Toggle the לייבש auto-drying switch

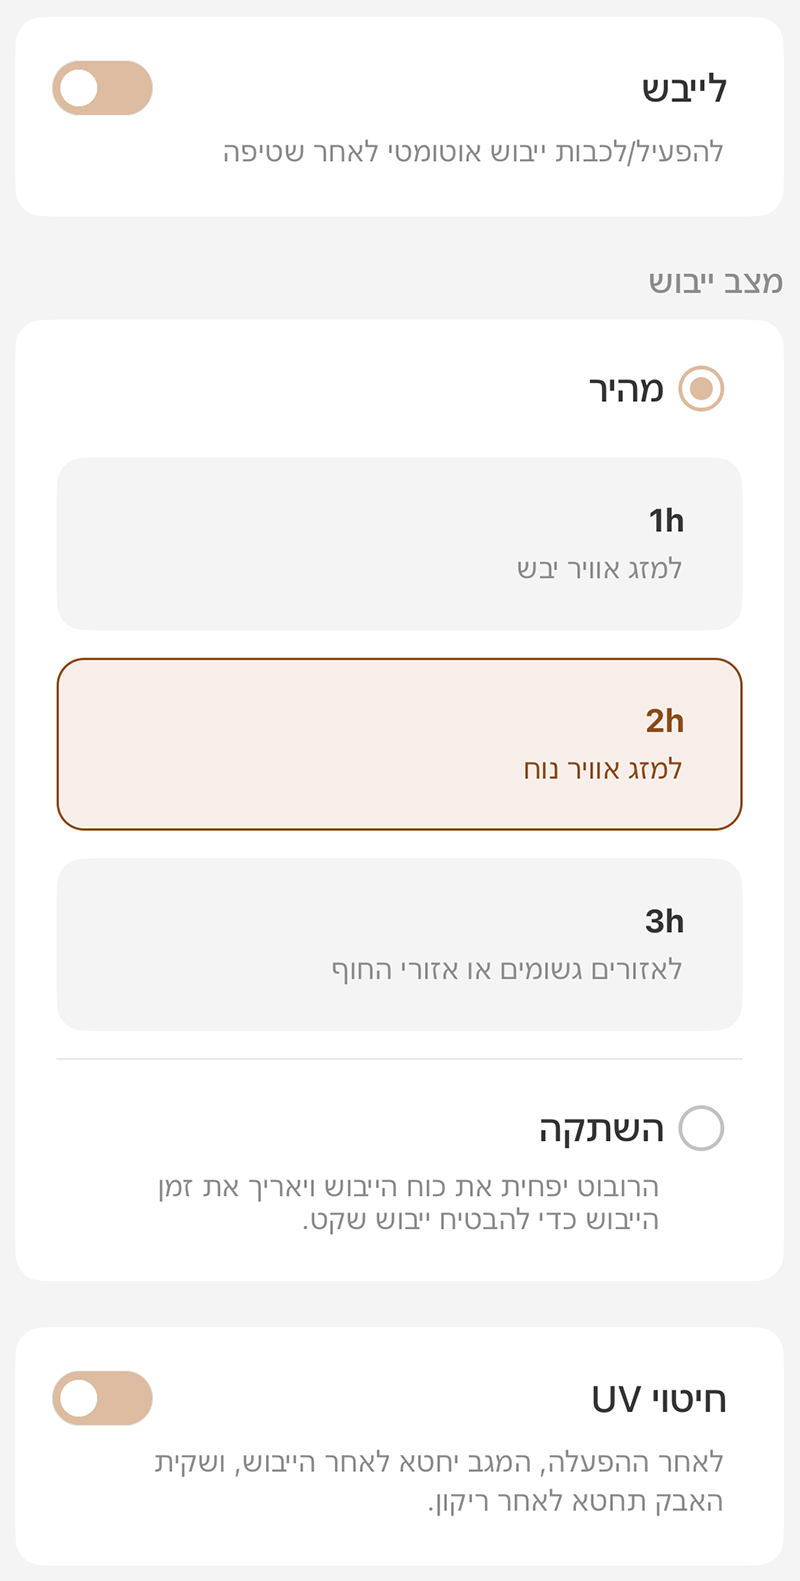pos(102,88)
